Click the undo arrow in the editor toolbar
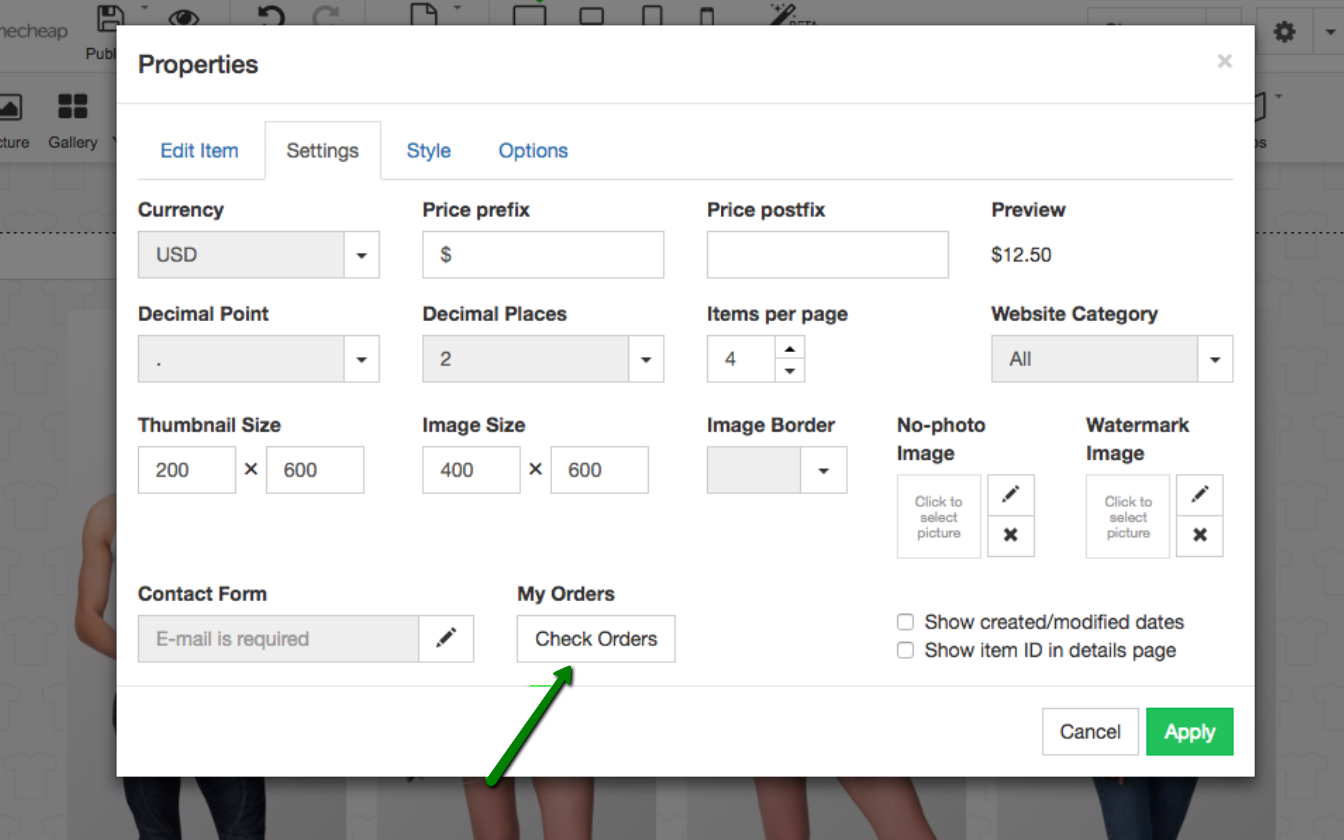The height and width of the screenshot is (840, 1344). [271, 15]
